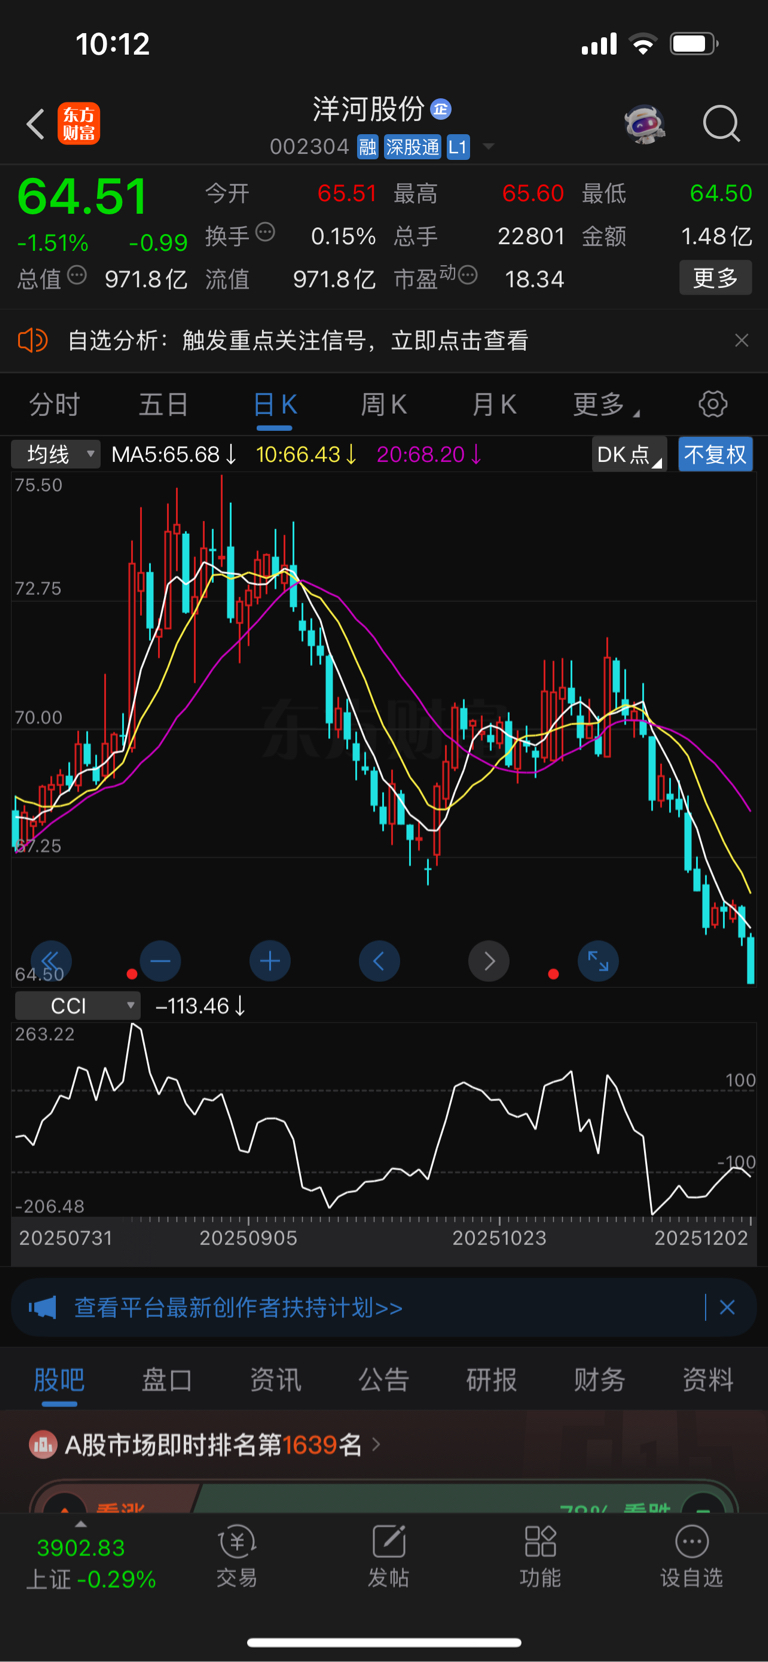Image resolution: width=768 pixels, height=1662 pixels.
Task: Switch to the 财务 tab
Action: pos(600,1380)
